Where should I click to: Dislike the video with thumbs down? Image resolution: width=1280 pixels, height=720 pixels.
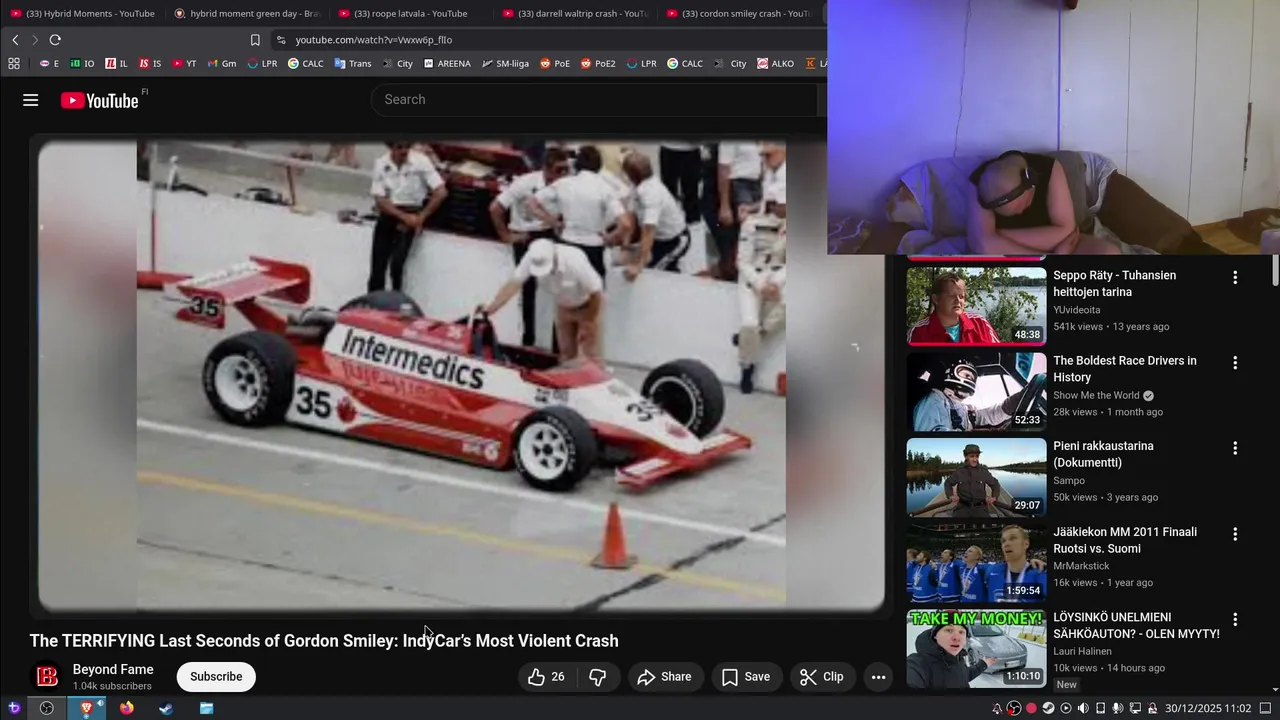point(598,677)
